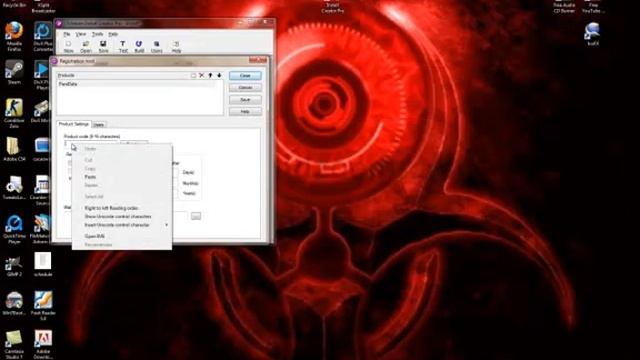Select the Steam desktop icon
640x360 pixels.
pos(14,72)
